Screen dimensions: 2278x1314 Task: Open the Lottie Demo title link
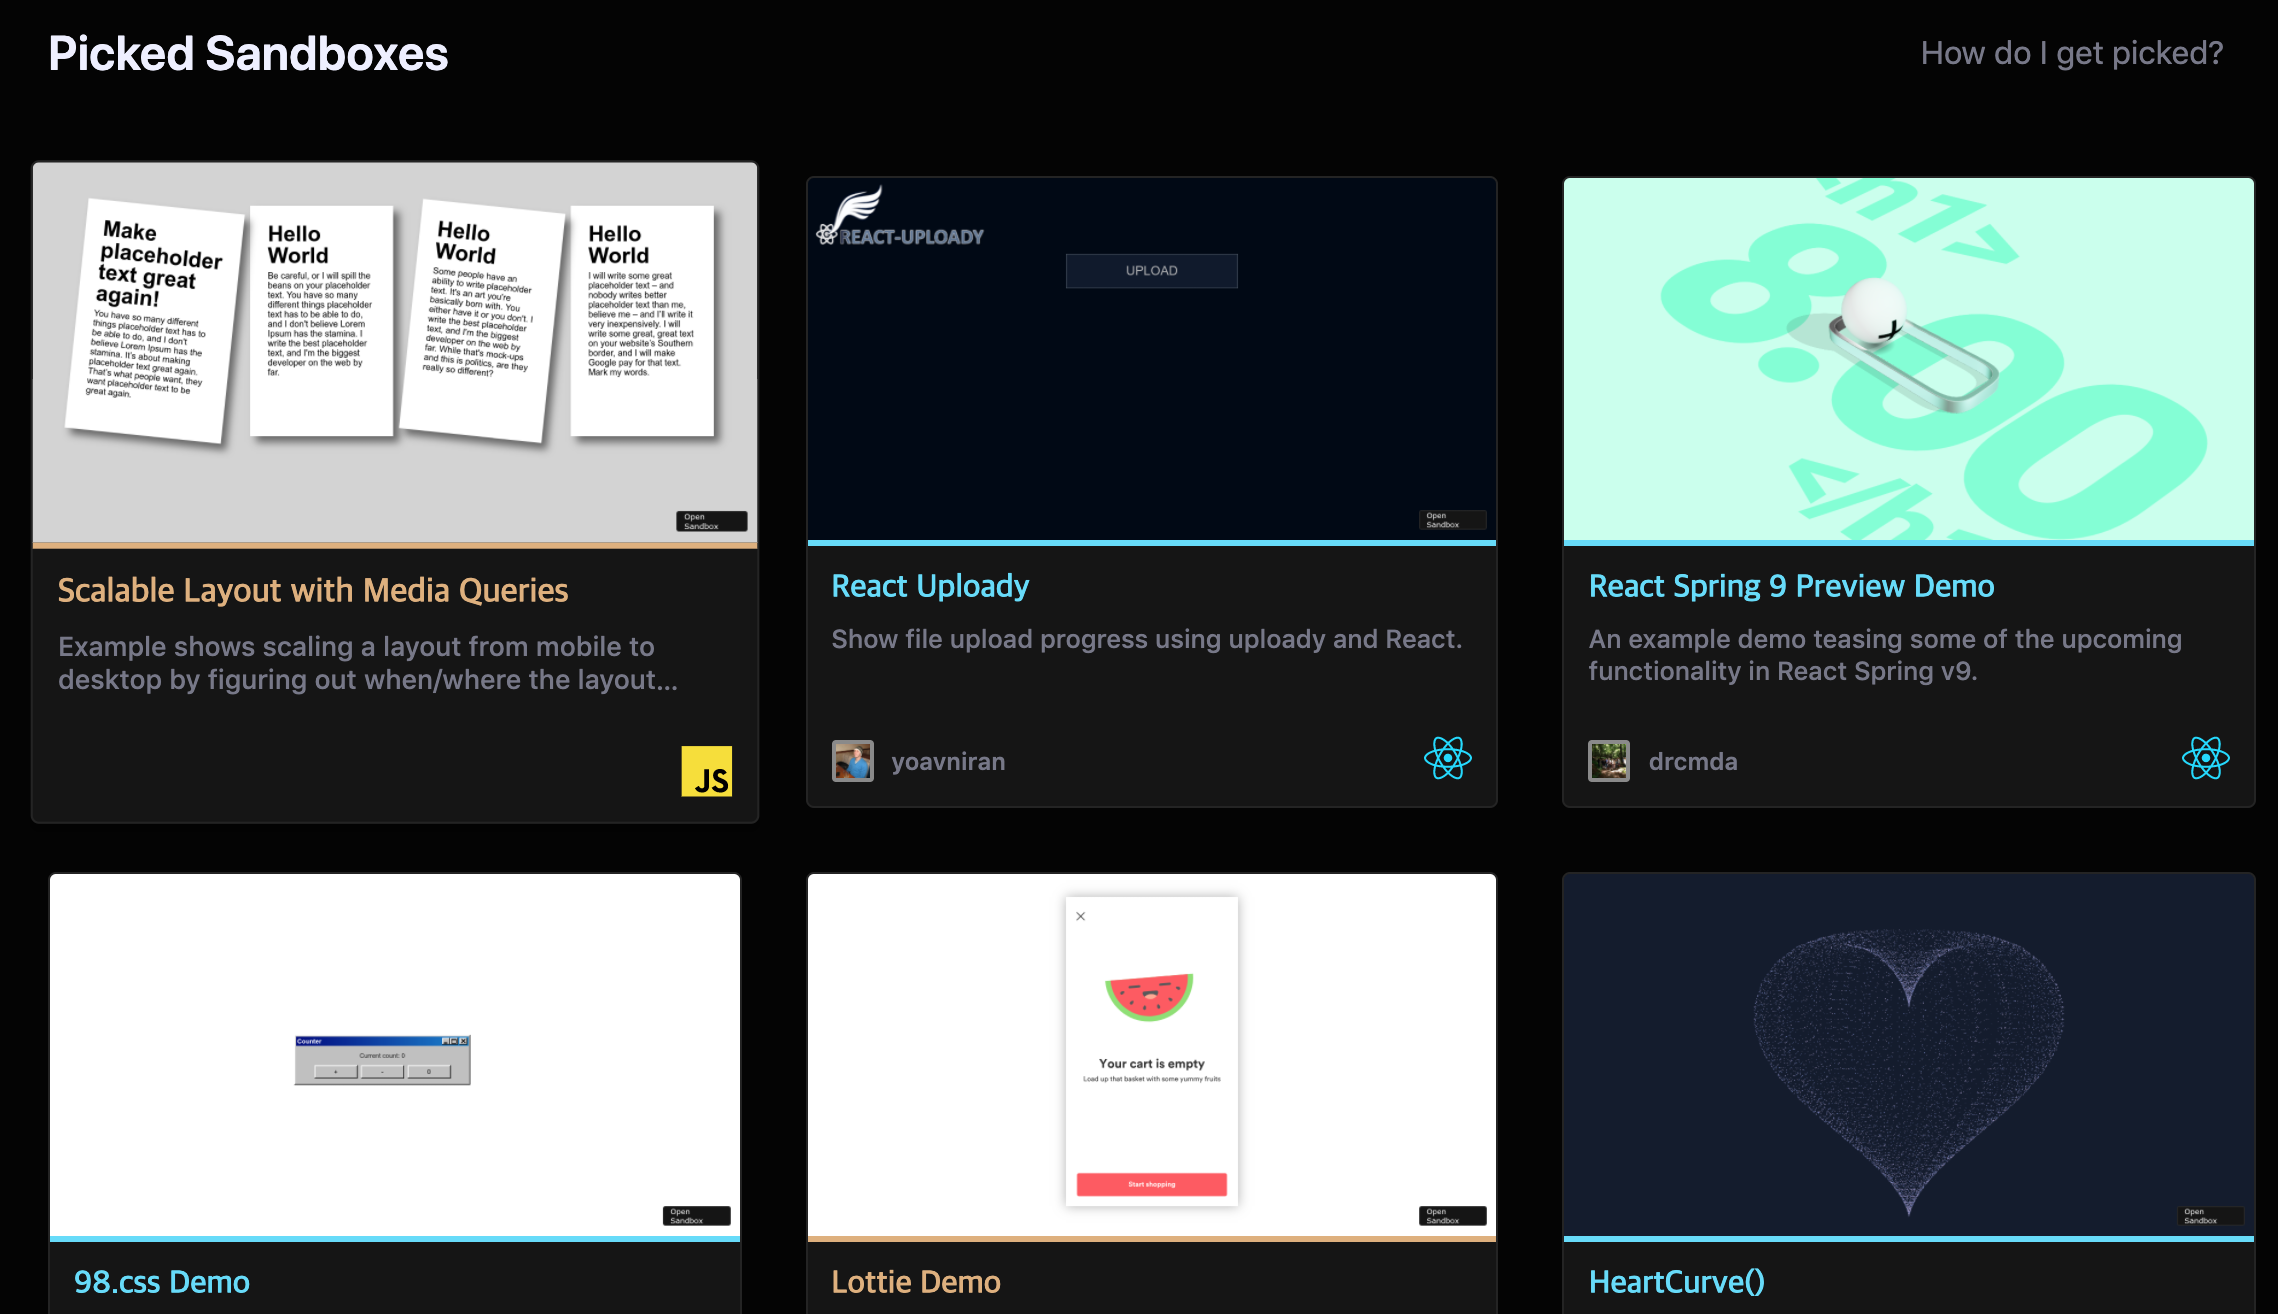click(915, 1282)
